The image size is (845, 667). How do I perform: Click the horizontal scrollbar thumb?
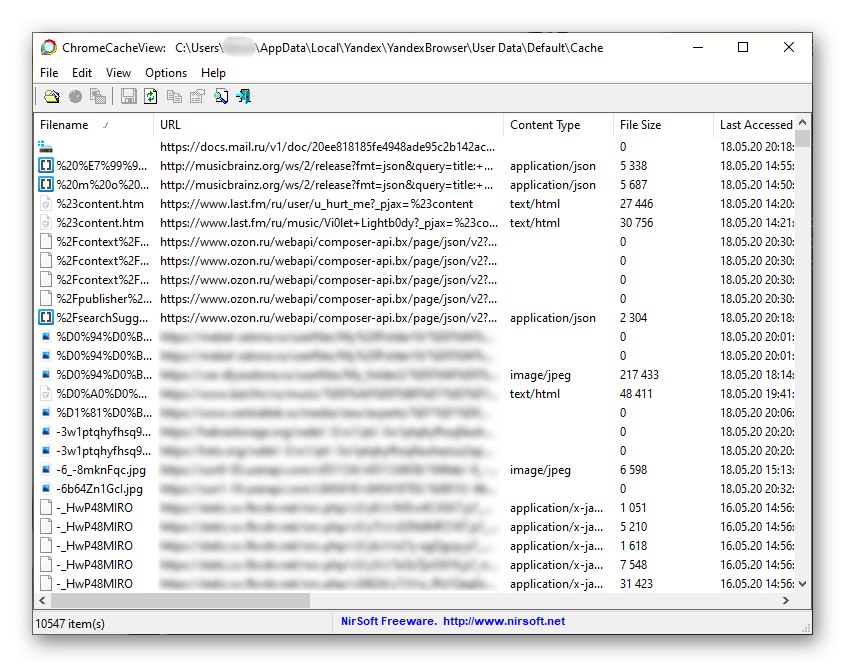coord(180,600)
